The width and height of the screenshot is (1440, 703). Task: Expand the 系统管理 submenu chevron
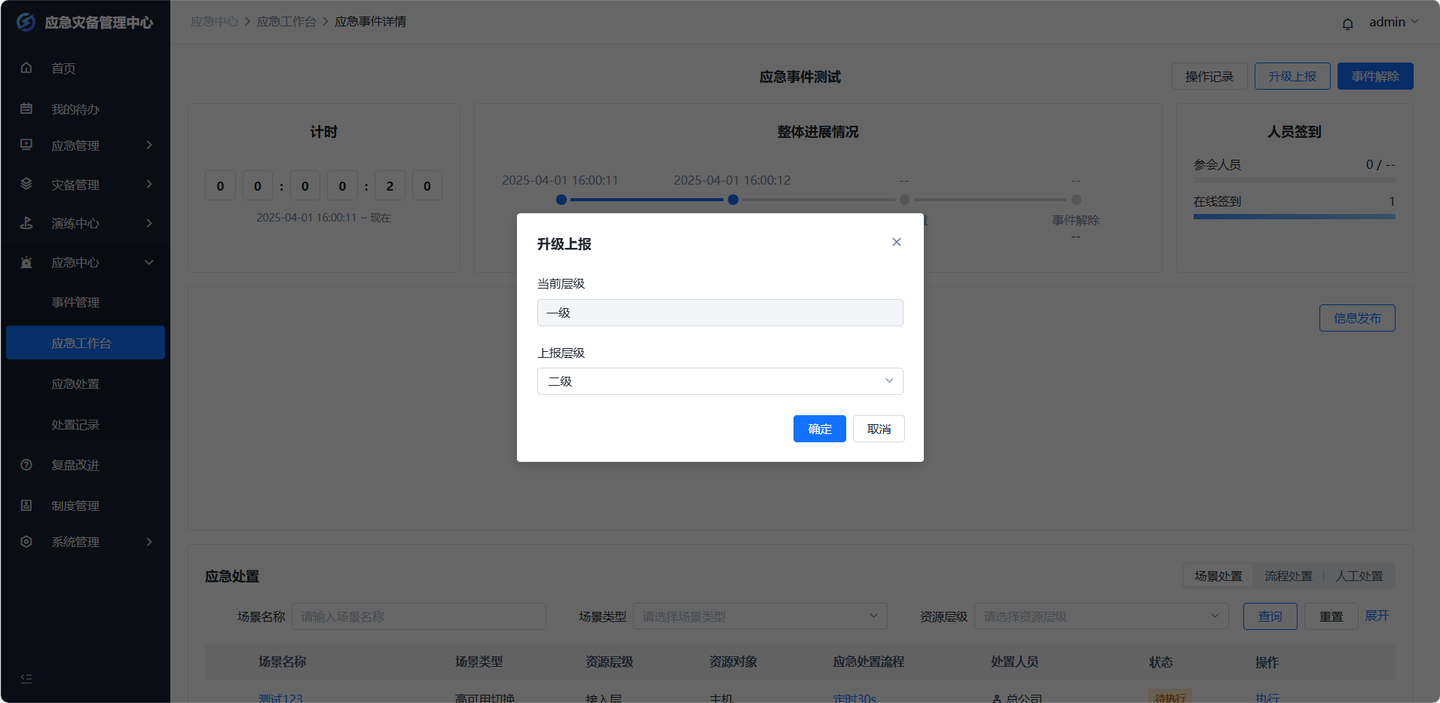[x=149, y=542]
